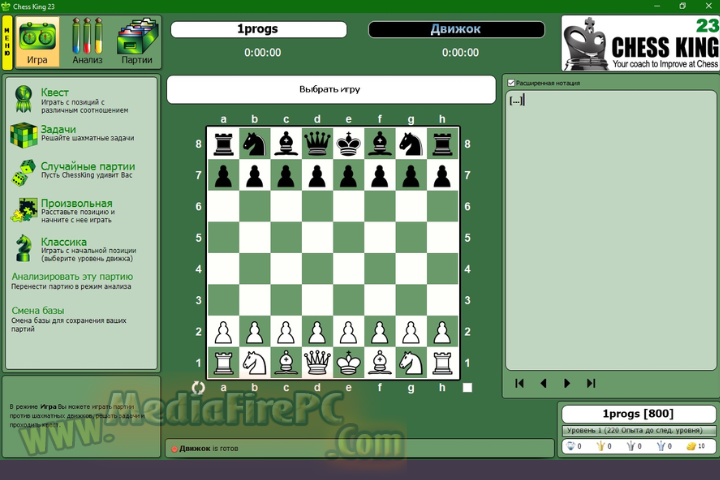Select the white rook on h1
This screenshot has height=480, width=720.
point(442,363)
